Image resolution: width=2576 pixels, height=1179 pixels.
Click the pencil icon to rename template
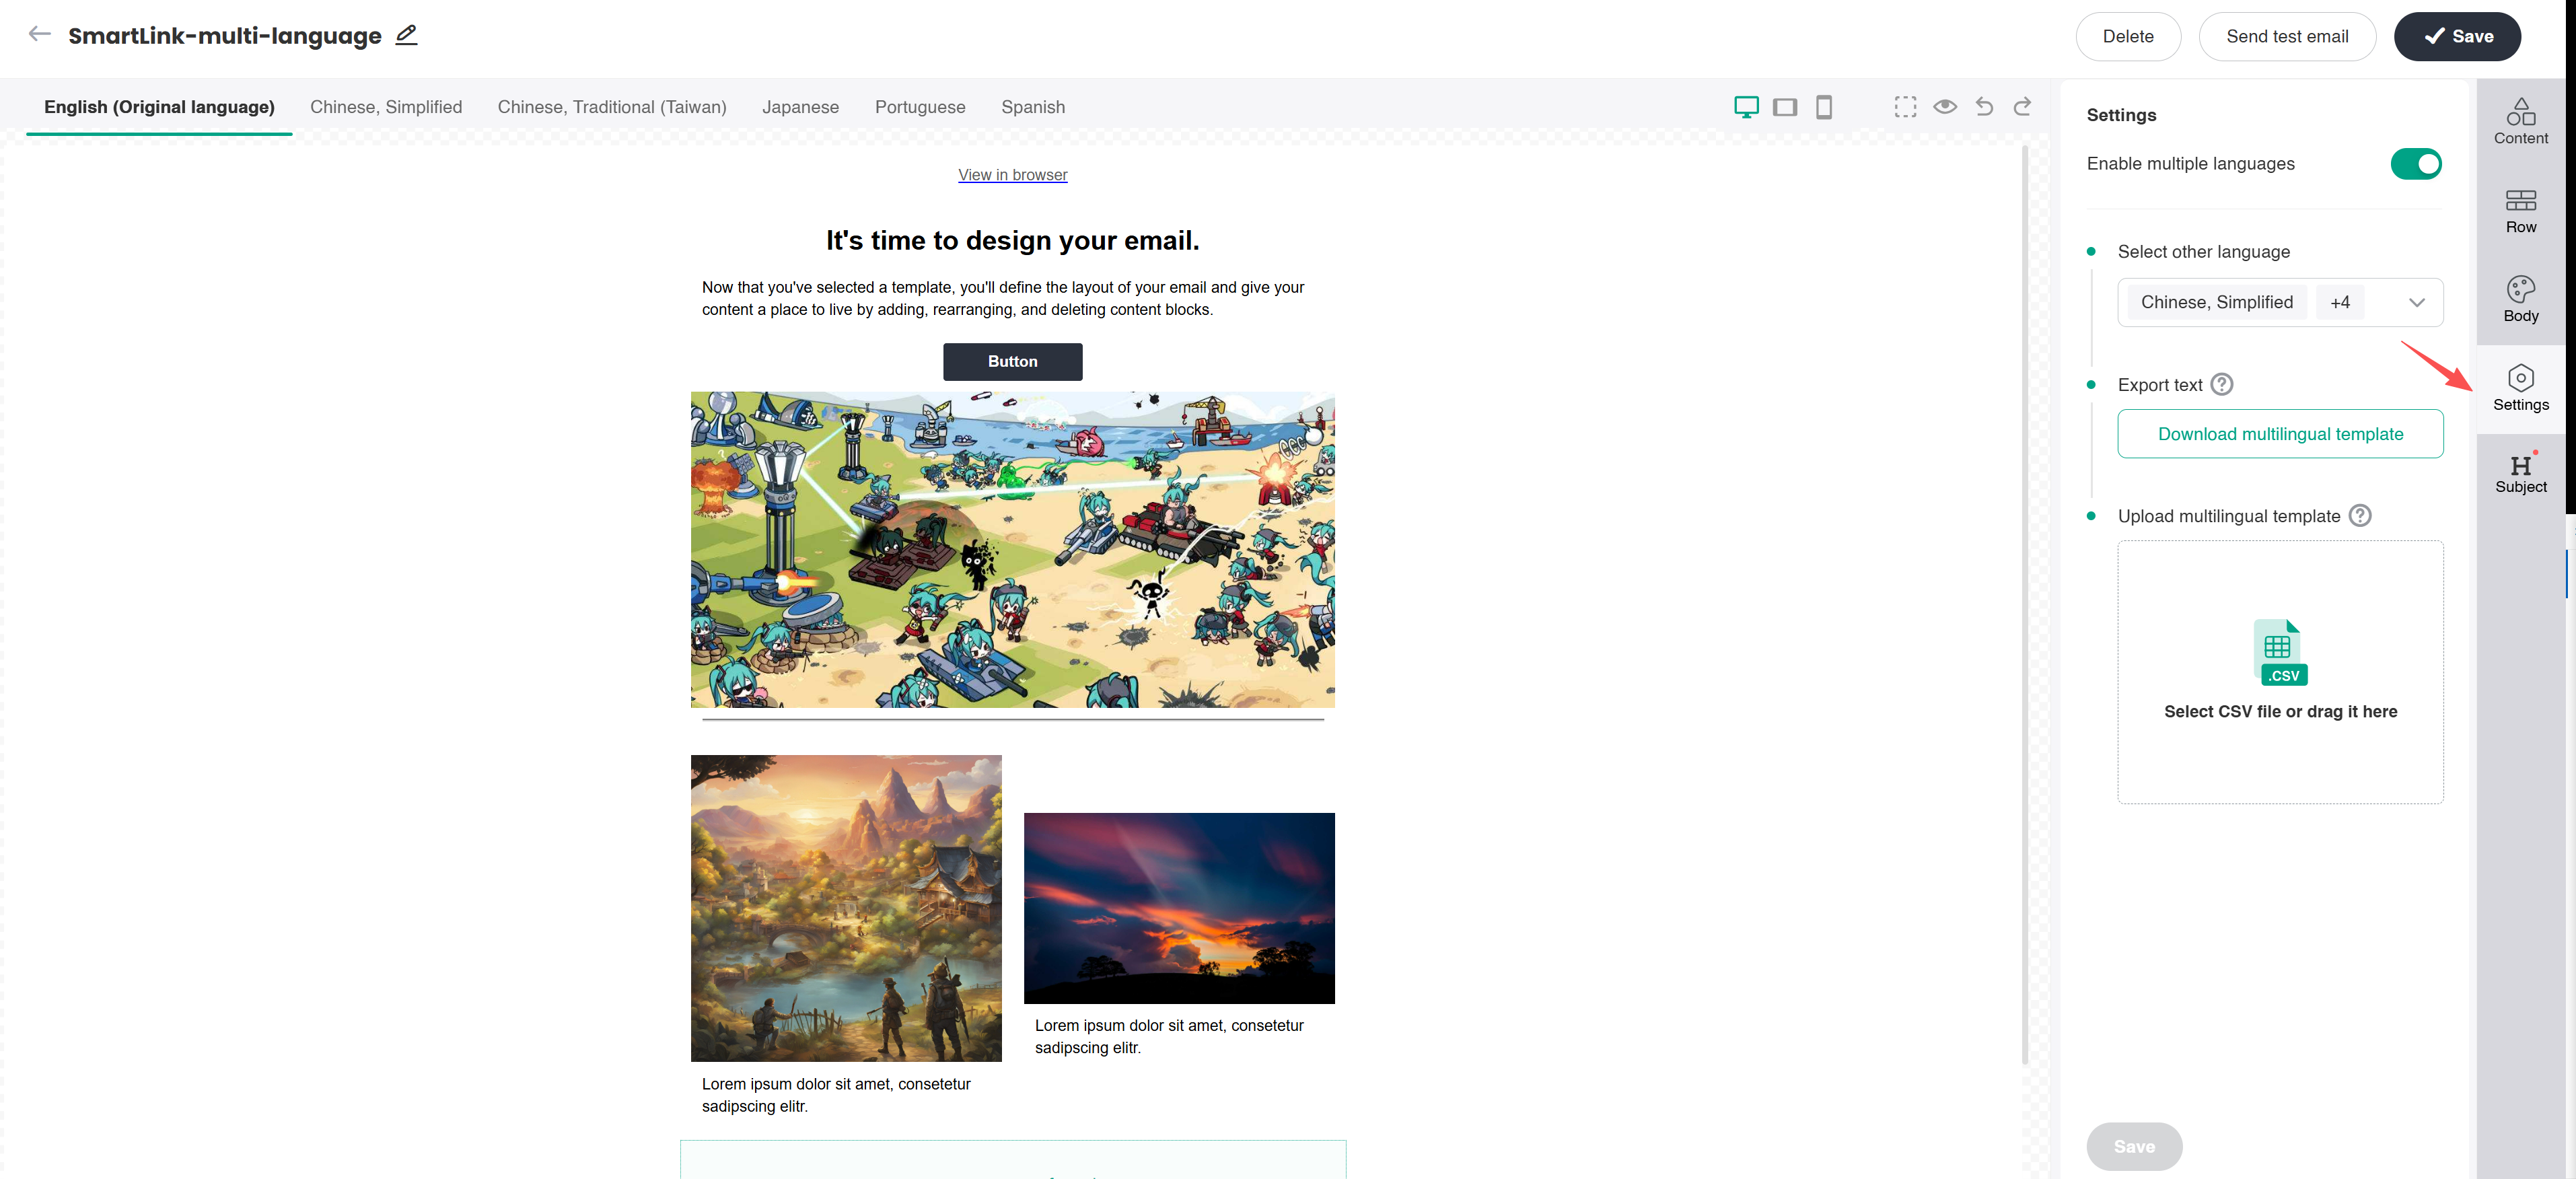click(x=406, y=35)
